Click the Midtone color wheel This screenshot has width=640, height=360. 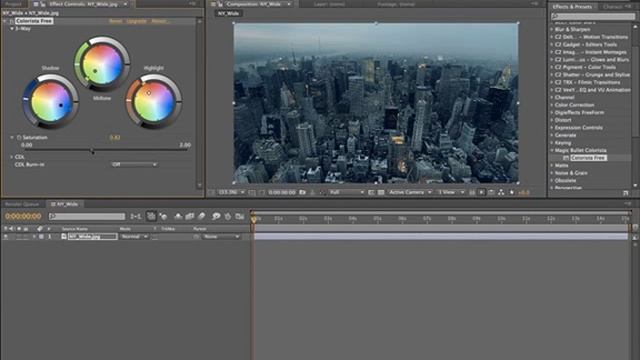point(102,64)
